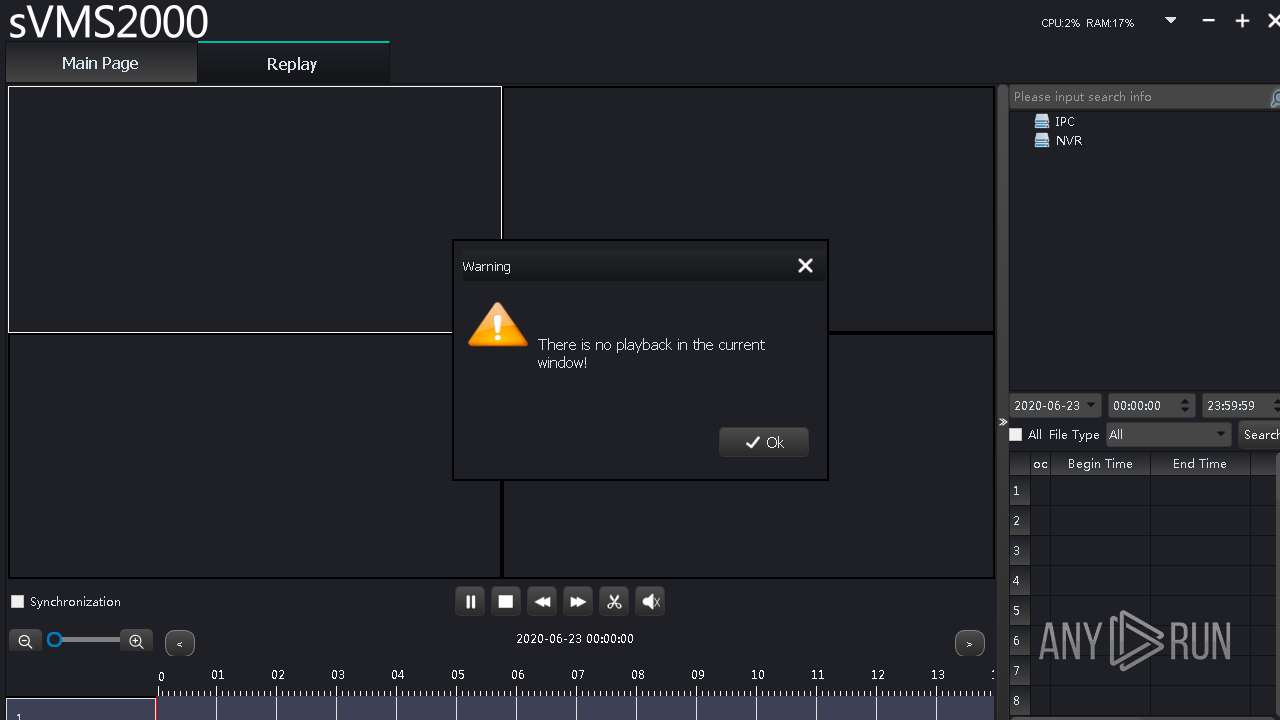Adjust the timeline zoom slider handle
The image size is (1280, 720).
[55, 639]
